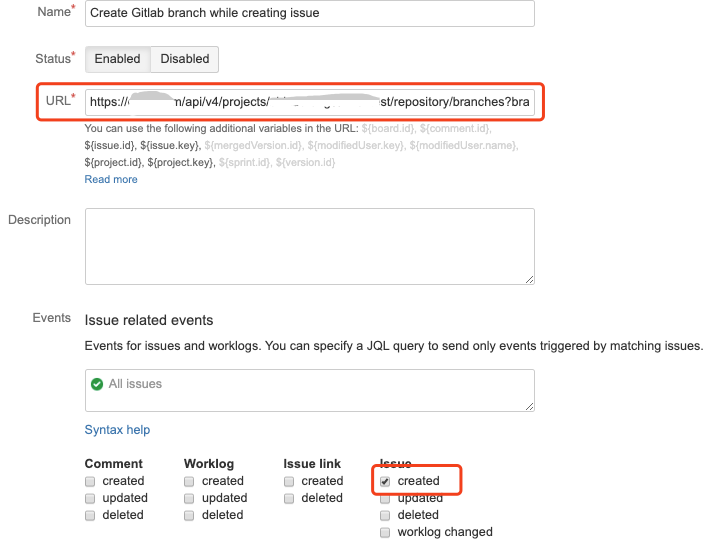Image resolution: width=728 pixels, height=559 pixels.
Task: Toggle Issue worklog changed checkbox
Action: tap(386, 532)
